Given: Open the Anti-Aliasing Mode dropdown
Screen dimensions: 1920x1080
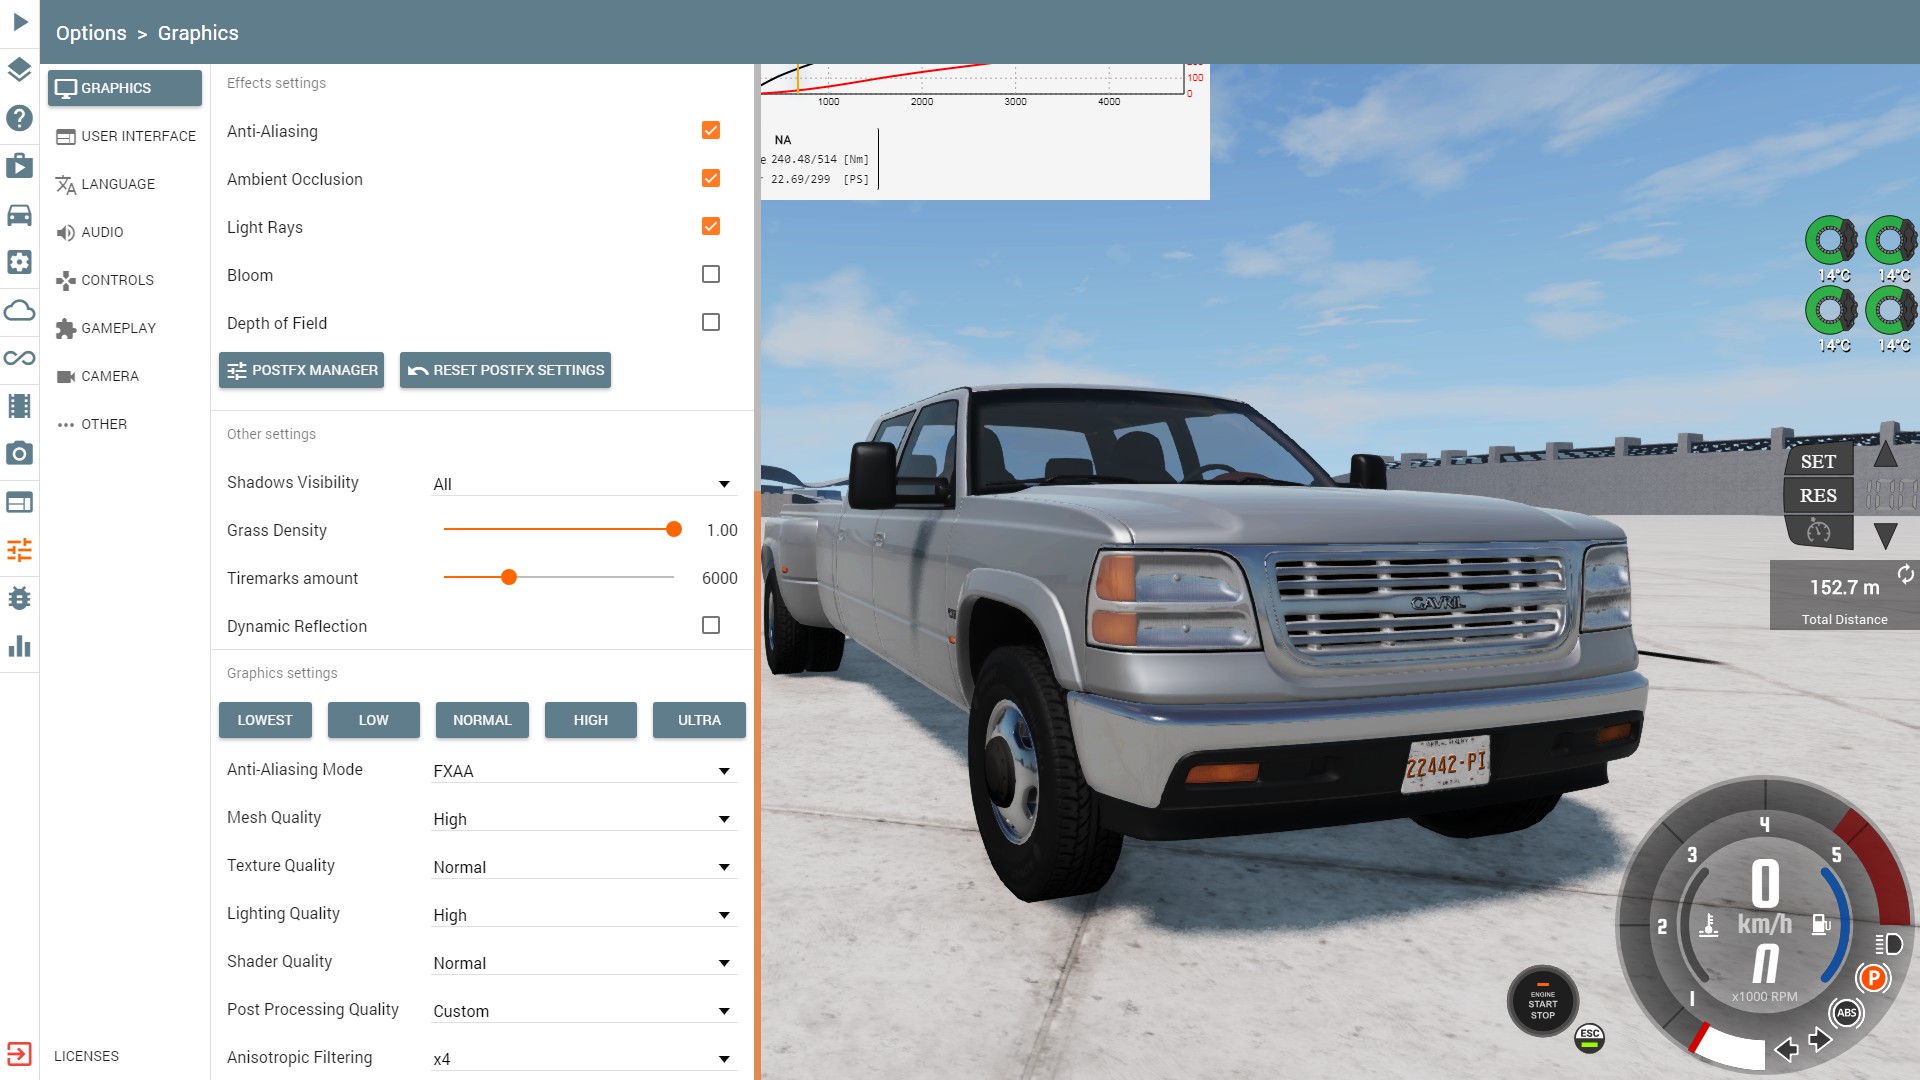Looking at the screenshot, I should [x=583, y=771].
